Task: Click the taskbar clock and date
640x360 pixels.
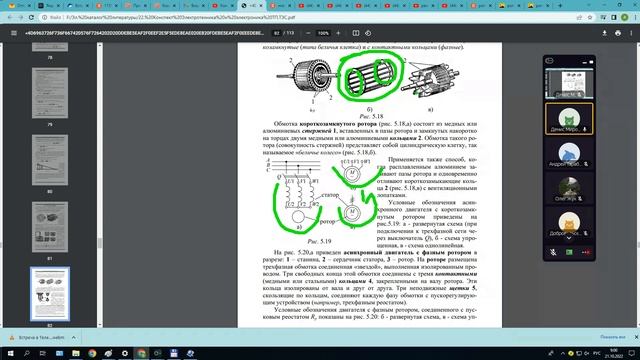Action: click(x=613, y=353)
